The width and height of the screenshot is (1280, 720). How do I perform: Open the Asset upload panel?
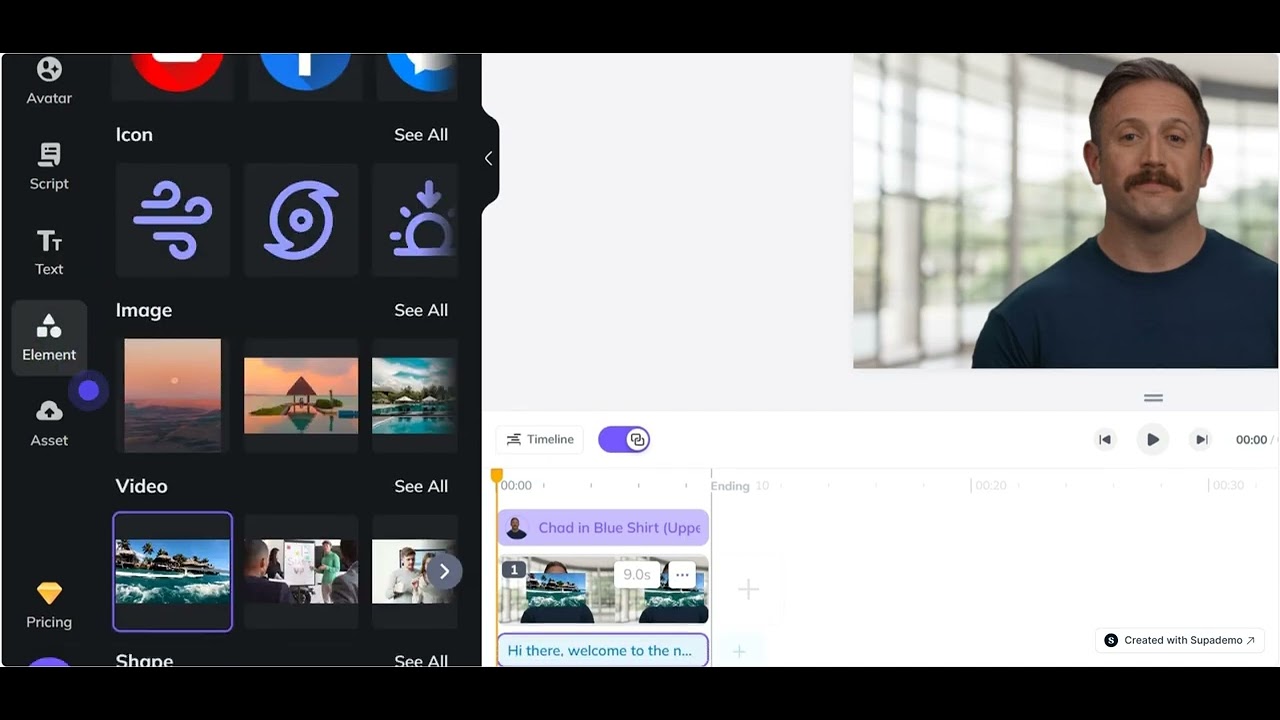49,424
